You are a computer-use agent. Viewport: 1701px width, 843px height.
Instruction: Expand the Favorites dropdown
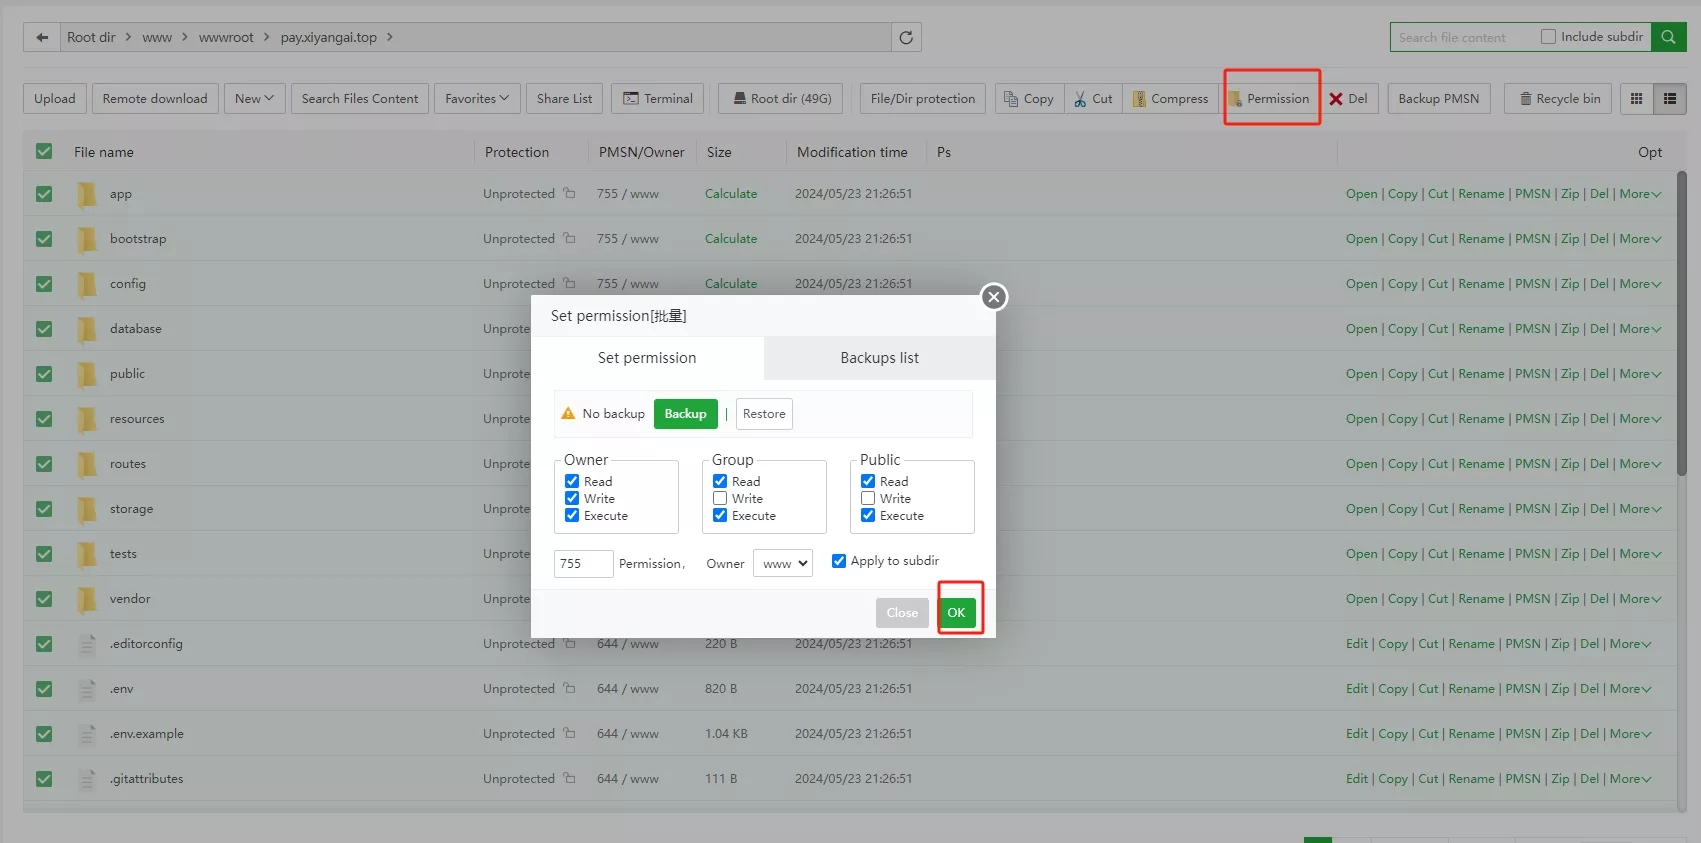tap(477, 98)
